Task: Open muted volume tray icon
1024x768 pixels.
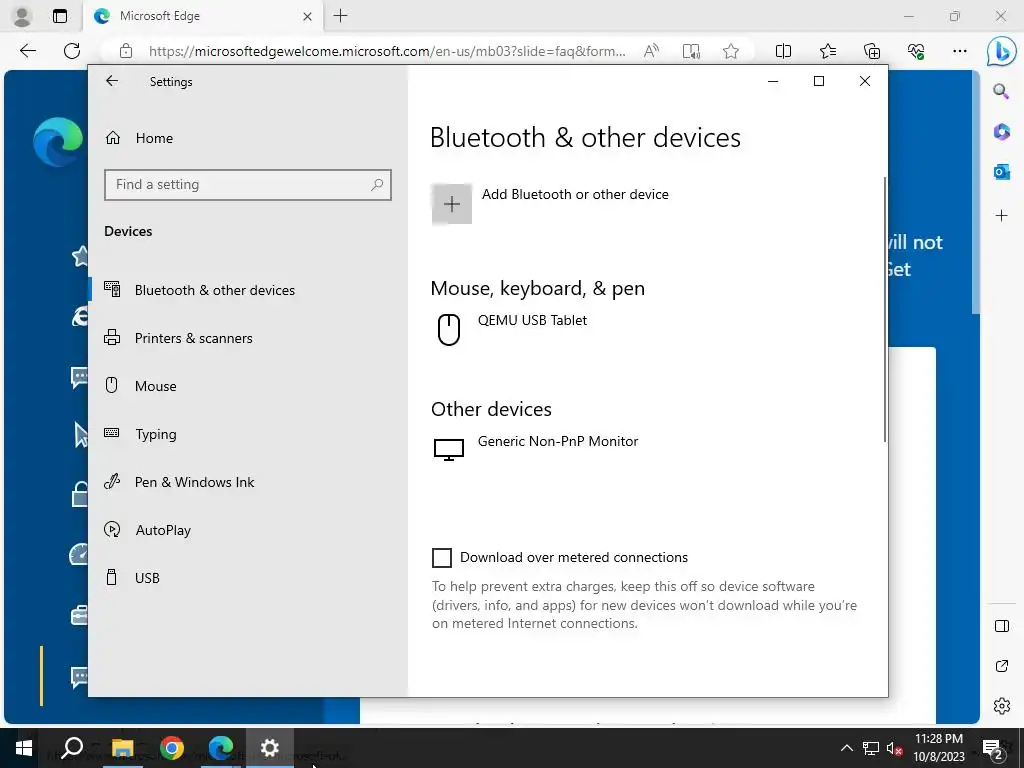Action: tap(894, 748)
